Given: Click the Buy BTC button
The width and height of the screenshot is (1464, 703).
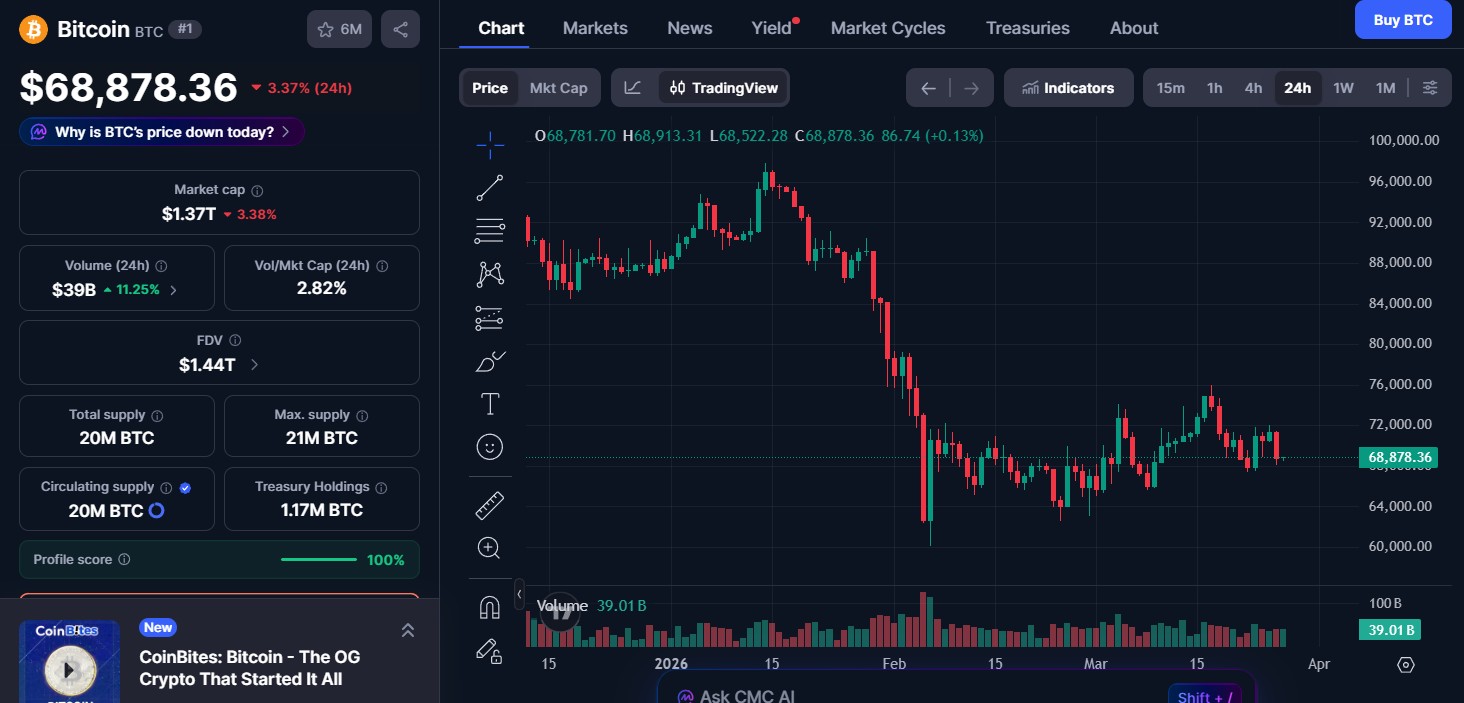Looking at the screenshot, I should [1402, 19].
